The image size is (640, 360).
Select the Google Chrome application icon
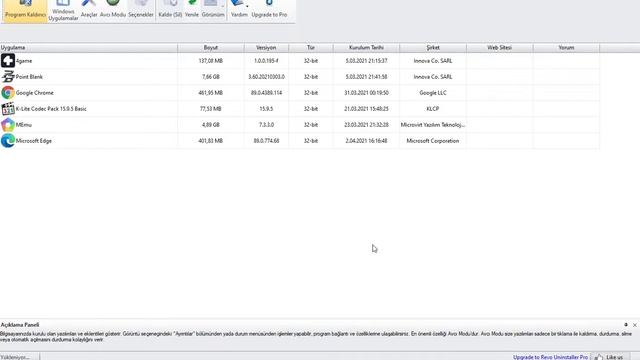click(x=8, y=93)
